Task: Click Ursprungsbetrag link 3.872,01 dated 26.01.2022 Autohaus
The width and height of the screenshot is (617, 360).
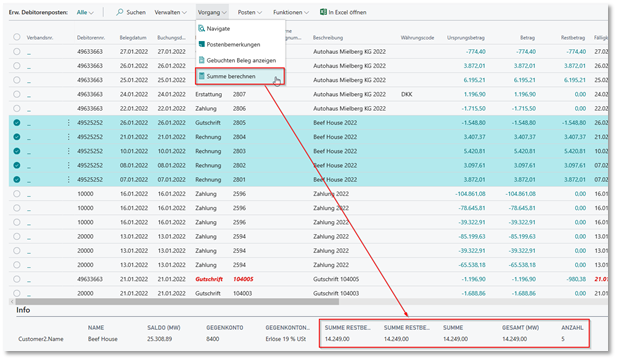Action: point(474,66)
